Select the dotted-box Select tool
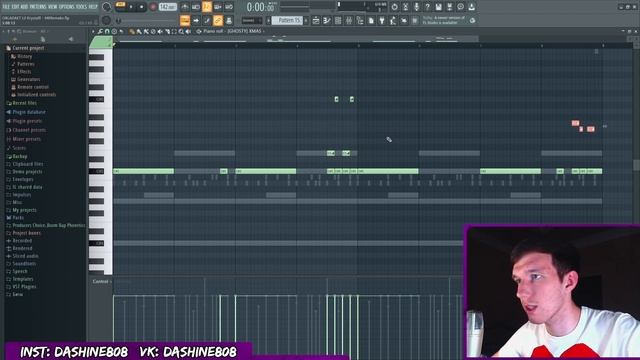 [174, 31]
